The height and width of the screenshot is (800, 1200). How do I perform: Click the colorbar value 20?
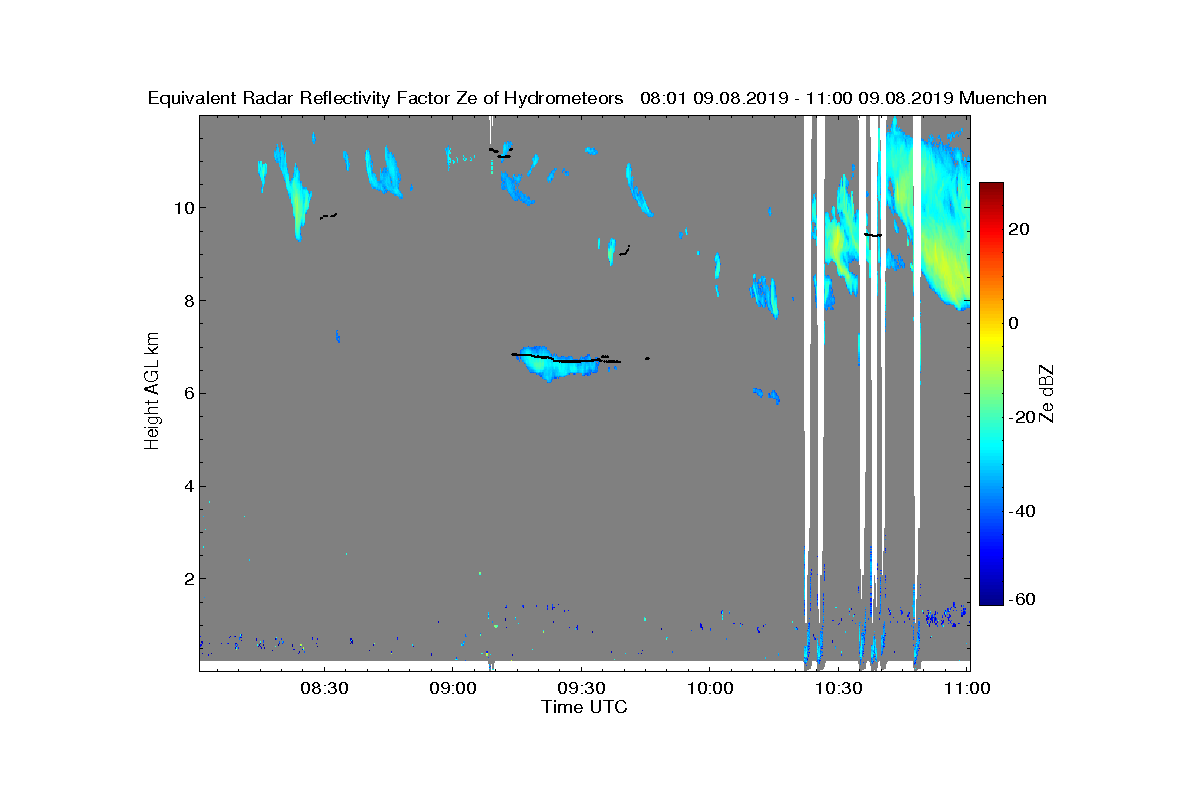[1020, 229]
